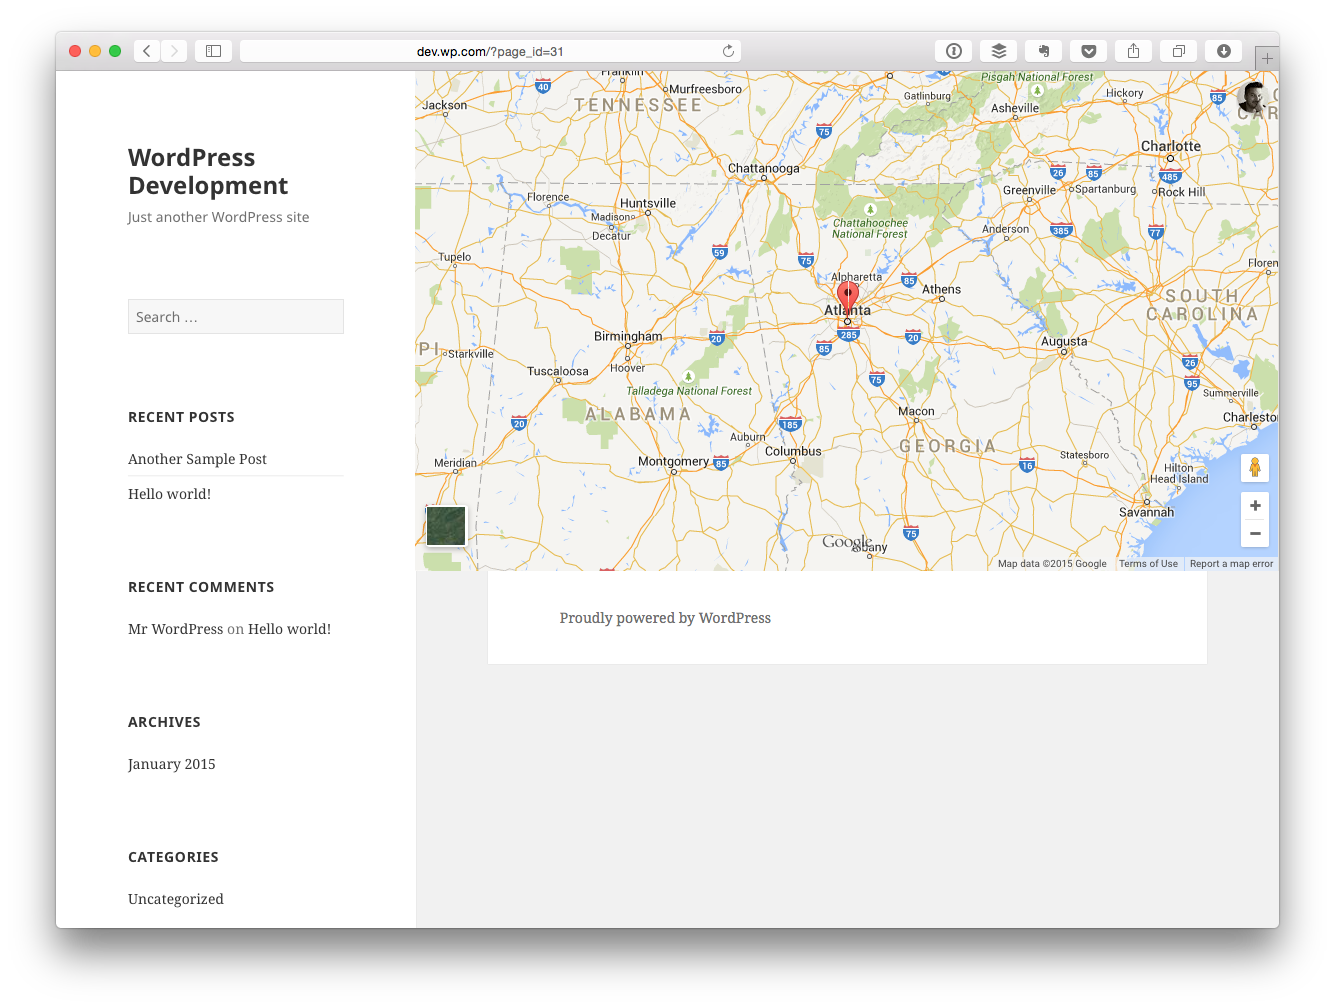Select the Uncategorized category
1335x1008 pixels.
(175, 898)
